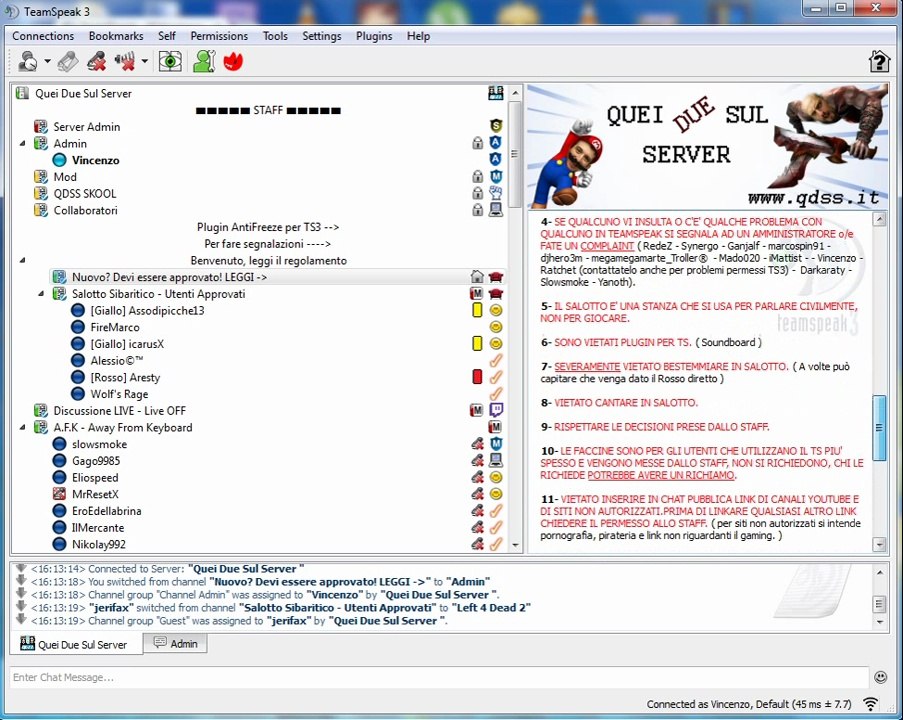
Task: Open the Help menu
Action: click(x=418, y=36)
